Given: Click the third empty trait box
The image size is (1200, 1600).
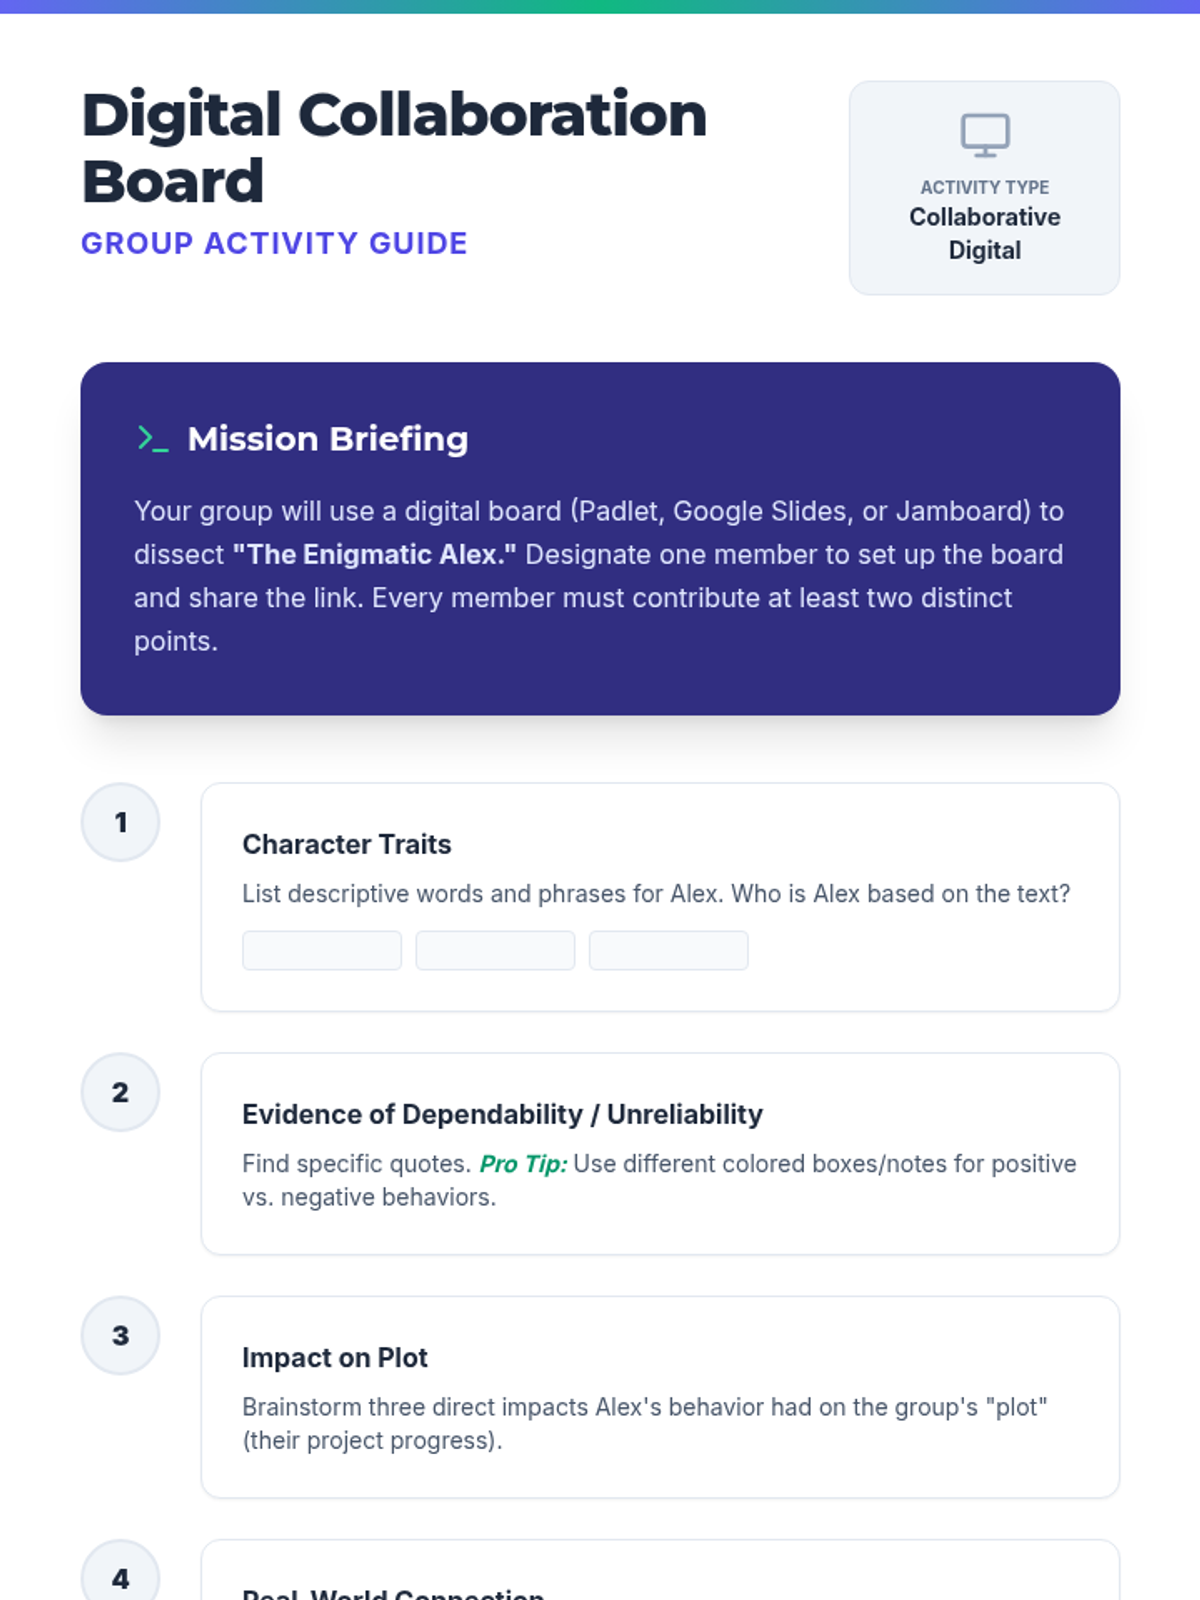Looking at the screenshot, I should pos(668,950).
